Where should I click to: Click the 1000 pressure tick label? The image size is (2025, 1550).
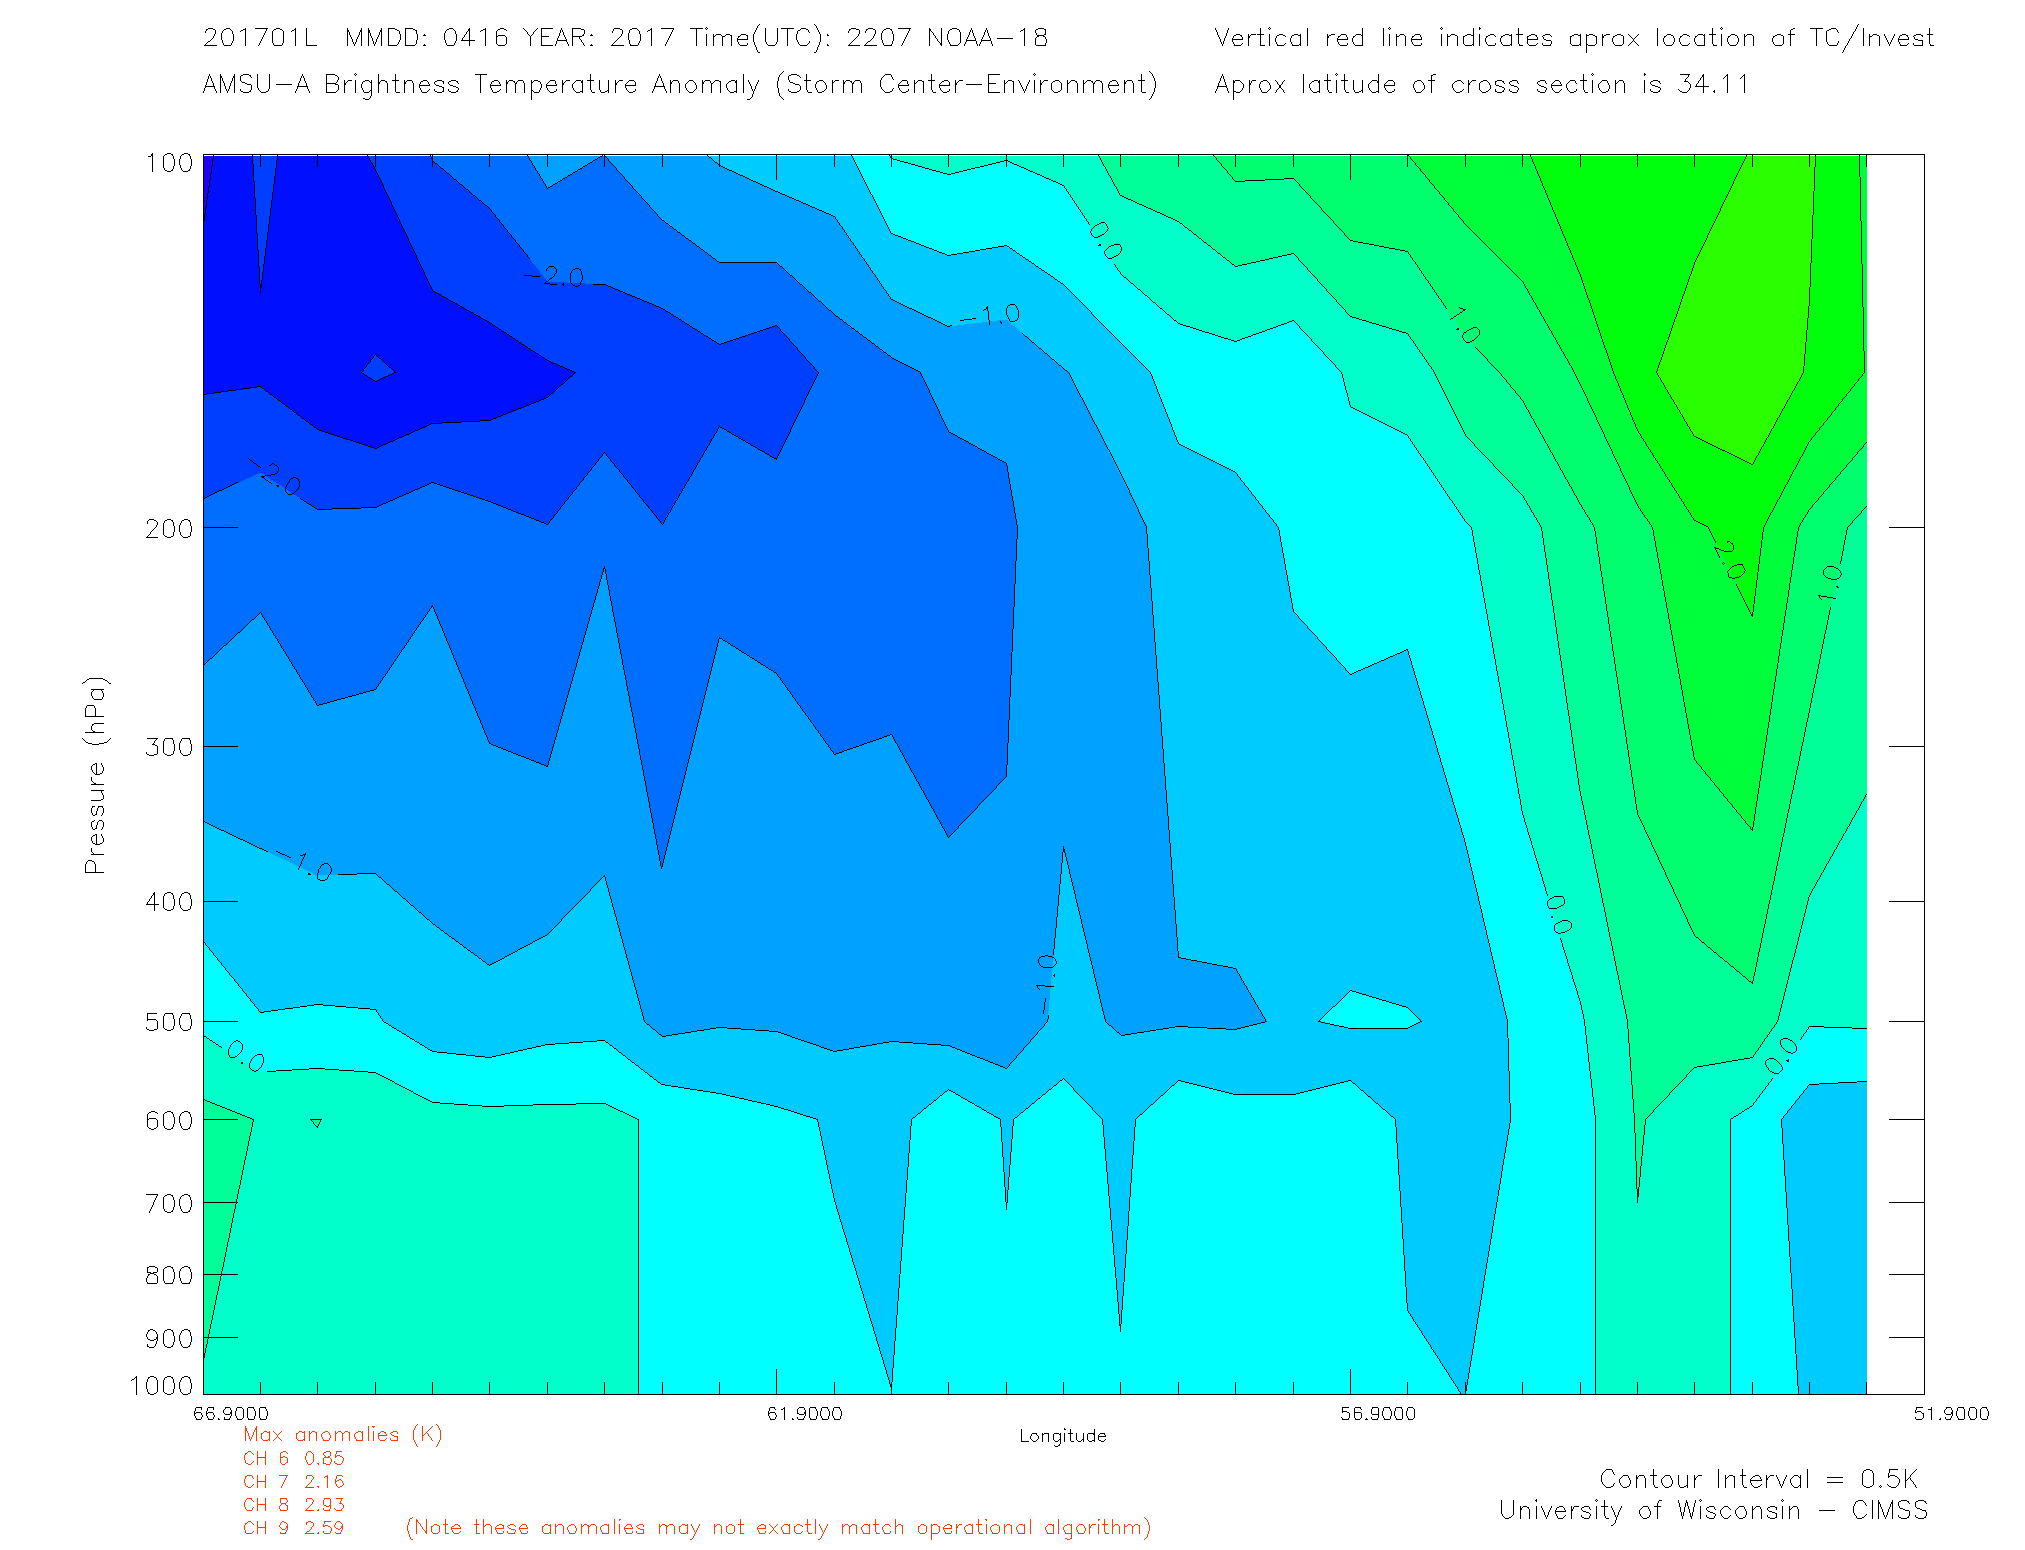point(161,1385)
